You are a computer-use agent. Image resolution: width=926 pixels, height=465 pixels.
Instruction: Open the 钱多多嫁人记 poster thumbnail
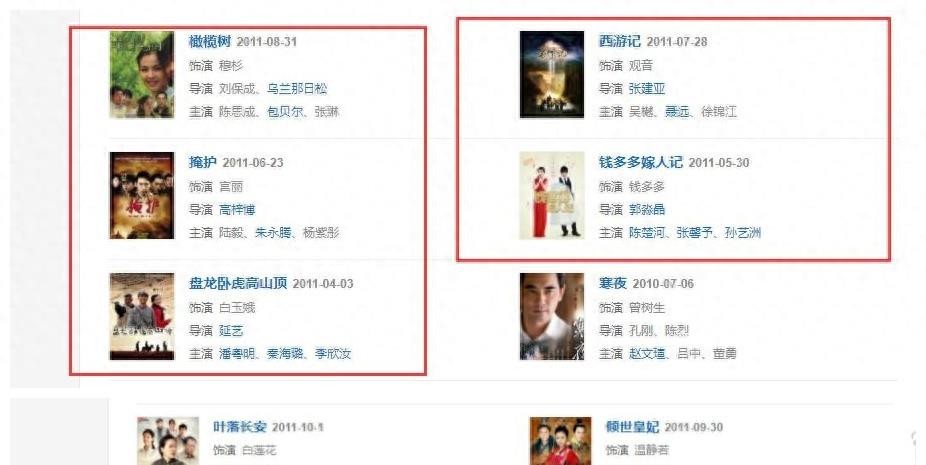pyautogui.click(x=552, y=196)
